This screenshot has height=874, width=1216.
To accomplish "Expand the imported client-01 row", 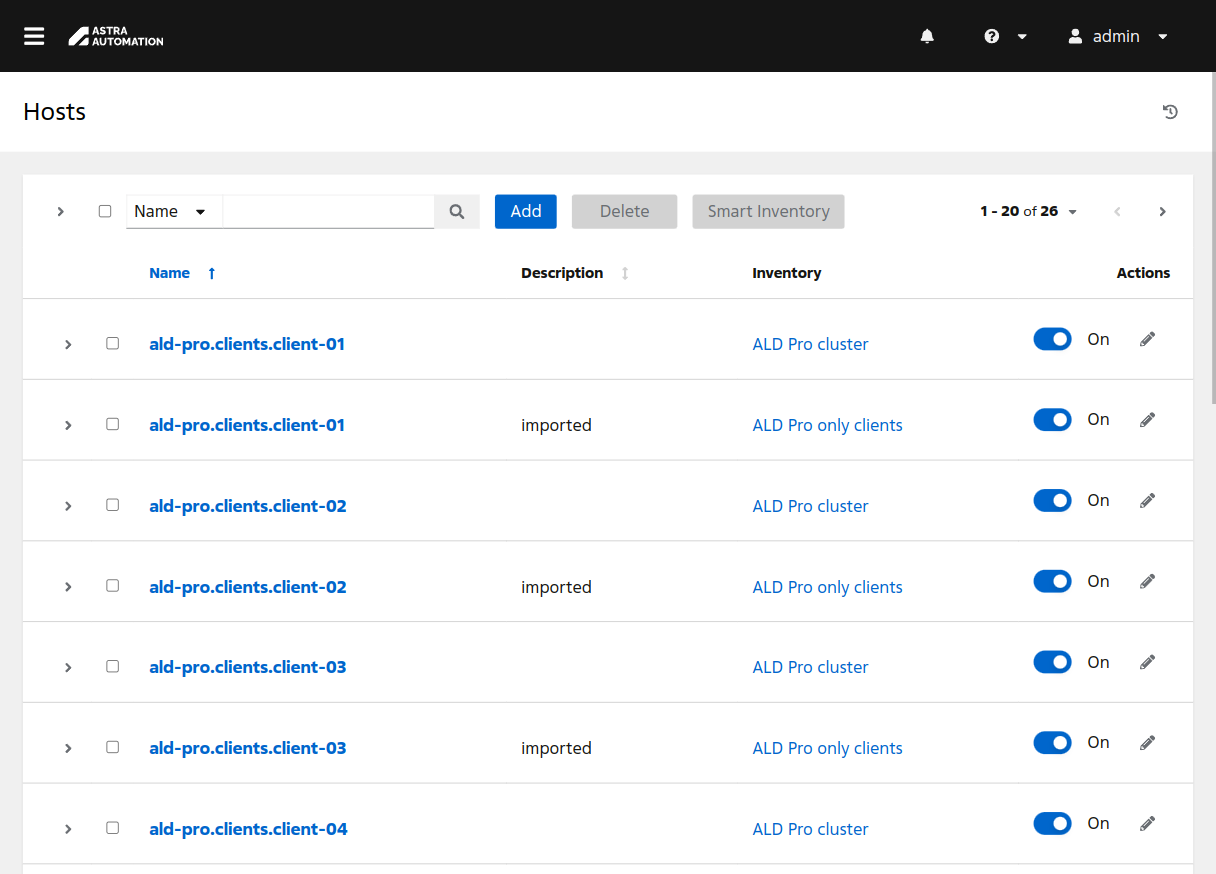I will 68,425.
